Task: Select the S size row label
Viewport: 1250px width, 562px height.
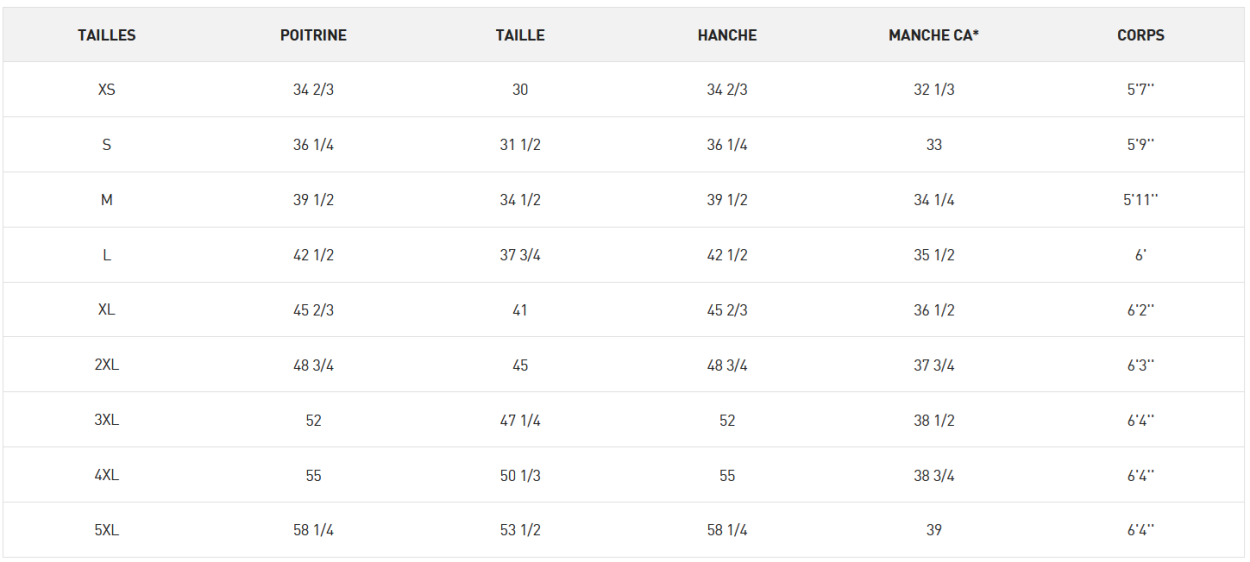Action: (107, 145)
